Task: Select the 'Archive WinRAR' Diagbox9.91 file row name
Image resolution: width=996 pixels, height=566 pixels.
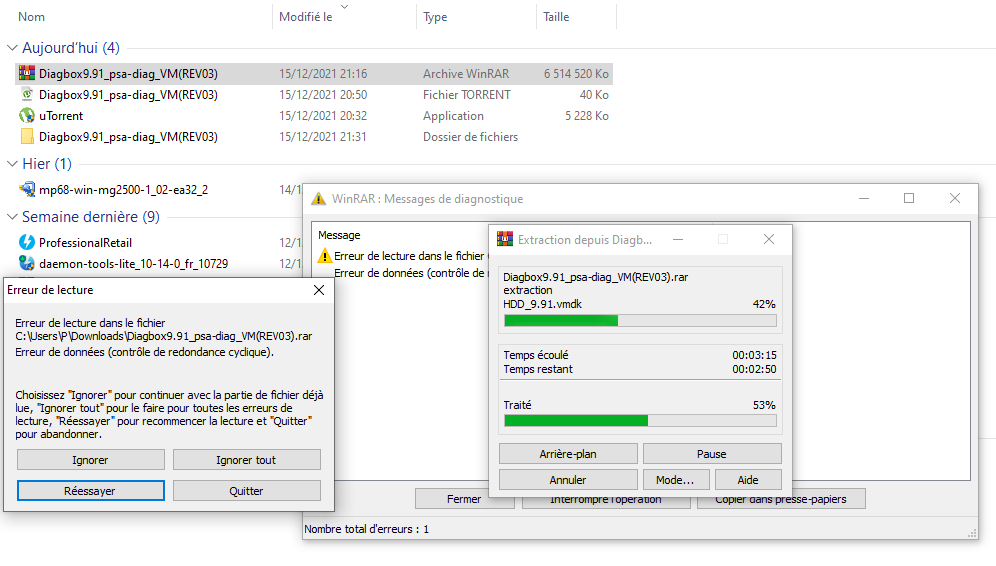Action: [x=128, y=74]
